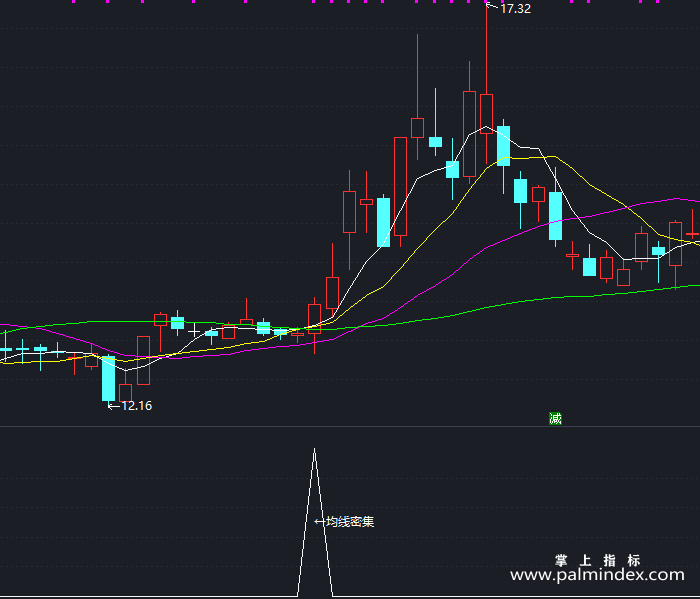The image size is (700, 599).
Task: Click the 掌上指标 logo text
Action: [598, 560]
